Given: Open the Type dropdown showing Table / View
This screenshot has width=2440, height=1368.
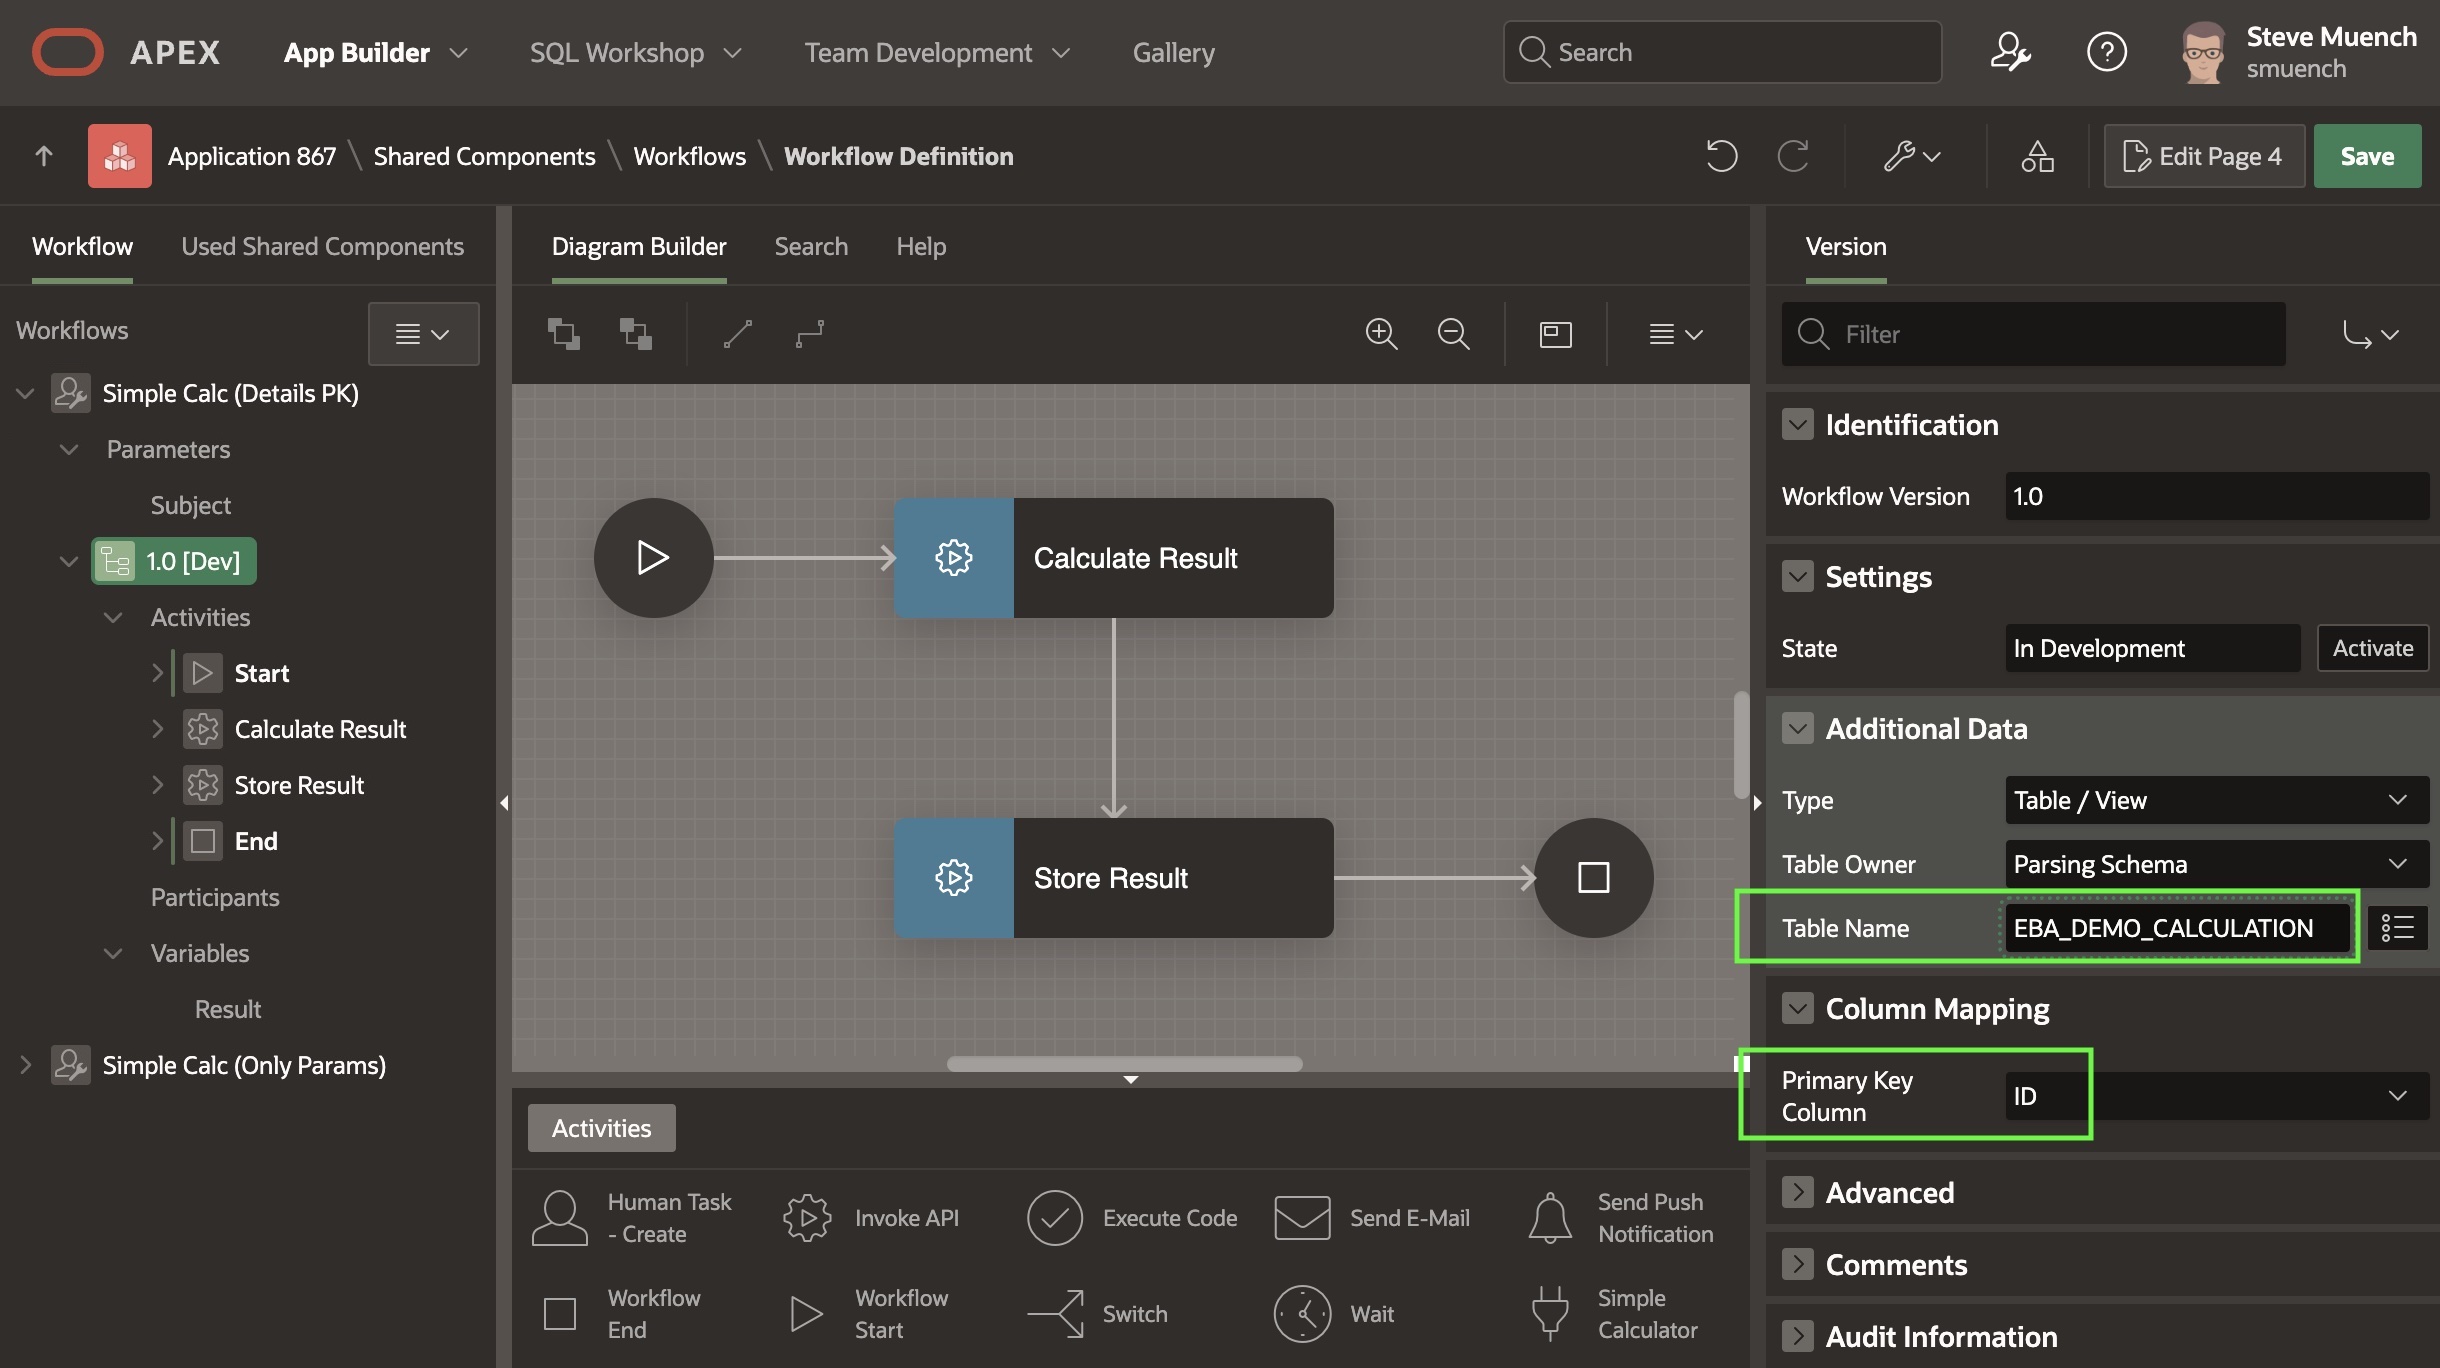Looking at the screenshot, I should coord(2215,800).
